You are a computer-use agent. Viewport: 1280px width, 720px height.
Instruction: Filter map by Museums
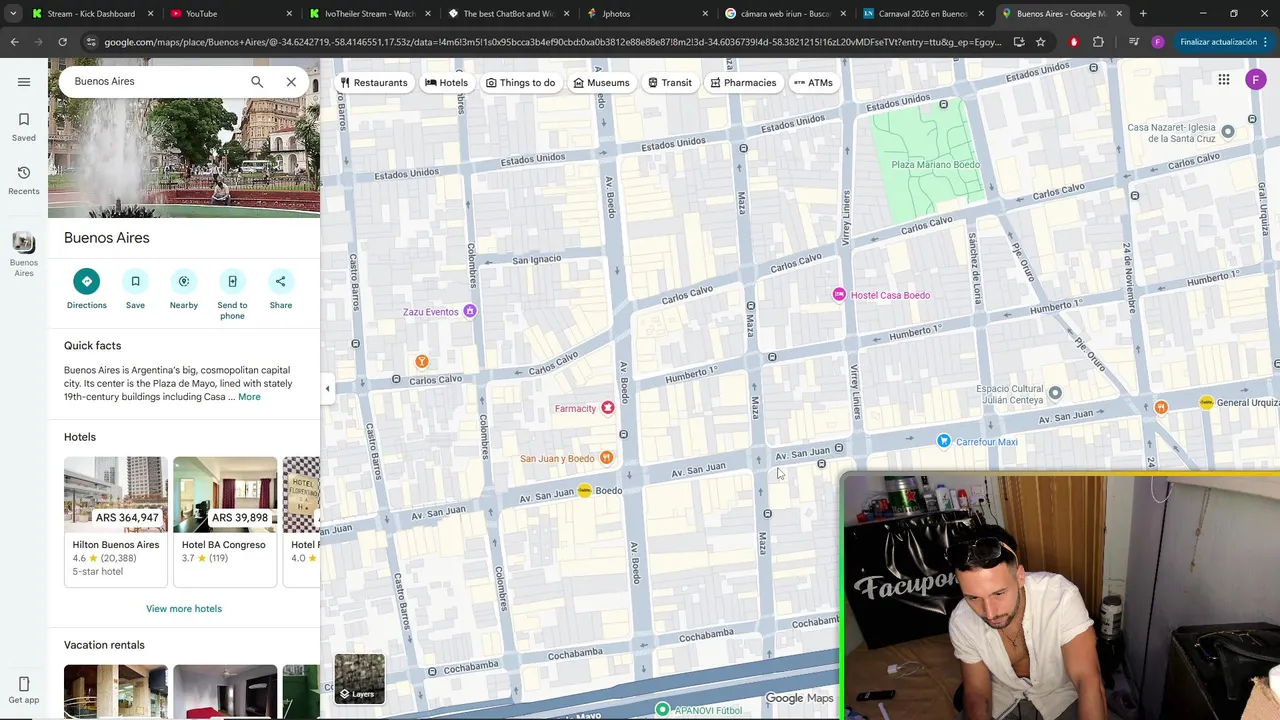[x=601, y=83]
